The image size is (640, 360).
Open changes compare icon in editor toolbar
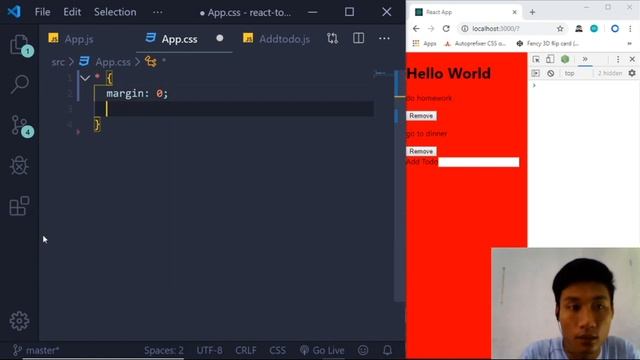(332, 38)
